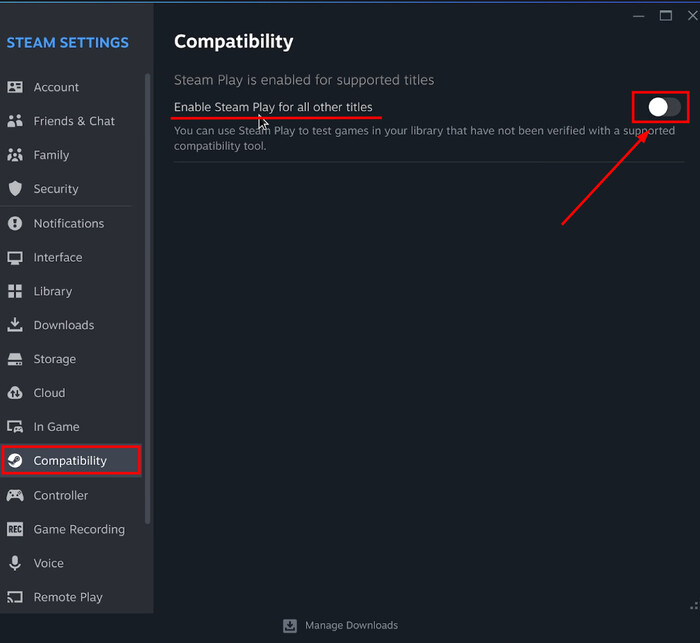Open the Family settings section

pos(71,155)
